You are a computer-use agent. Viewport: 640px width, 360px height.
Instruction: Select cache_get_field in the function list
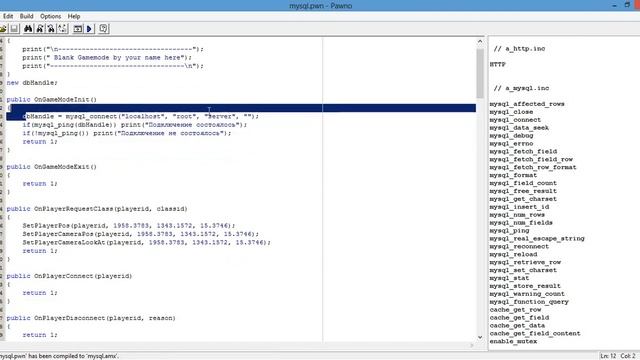click(x=519, y=318)
